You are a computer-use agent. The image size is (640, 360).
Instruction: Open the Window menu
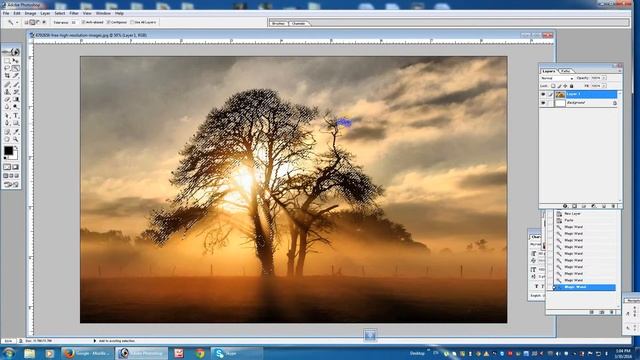[x=103, y=13]
